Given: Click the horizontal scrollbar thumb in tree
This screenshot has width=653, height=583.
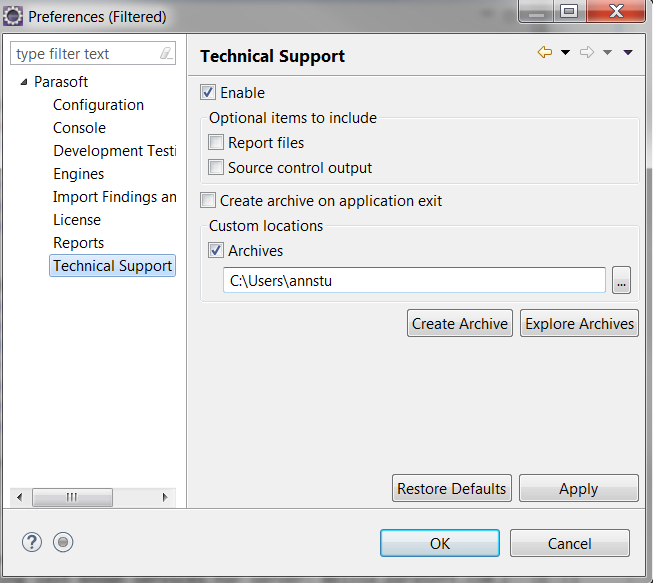Looking at the screenshot, I should coord(72,497).
